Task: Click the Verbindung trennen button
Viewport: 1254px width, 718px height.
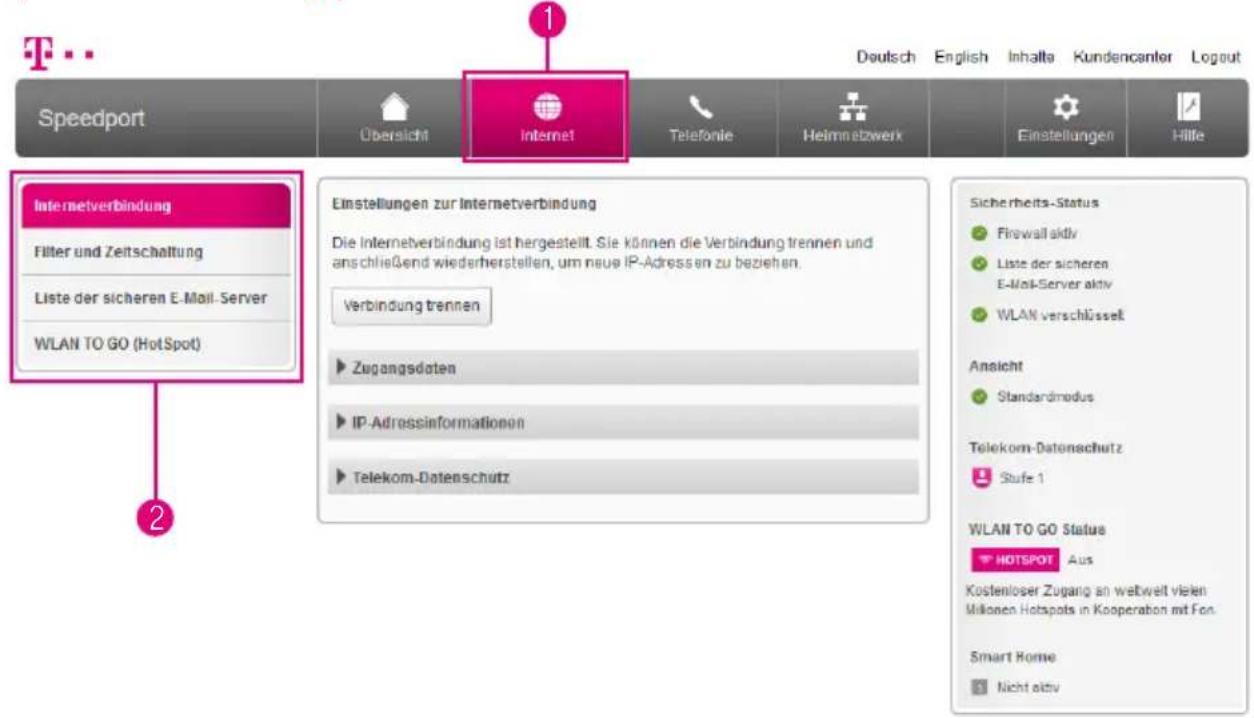Action: (411, 306)
